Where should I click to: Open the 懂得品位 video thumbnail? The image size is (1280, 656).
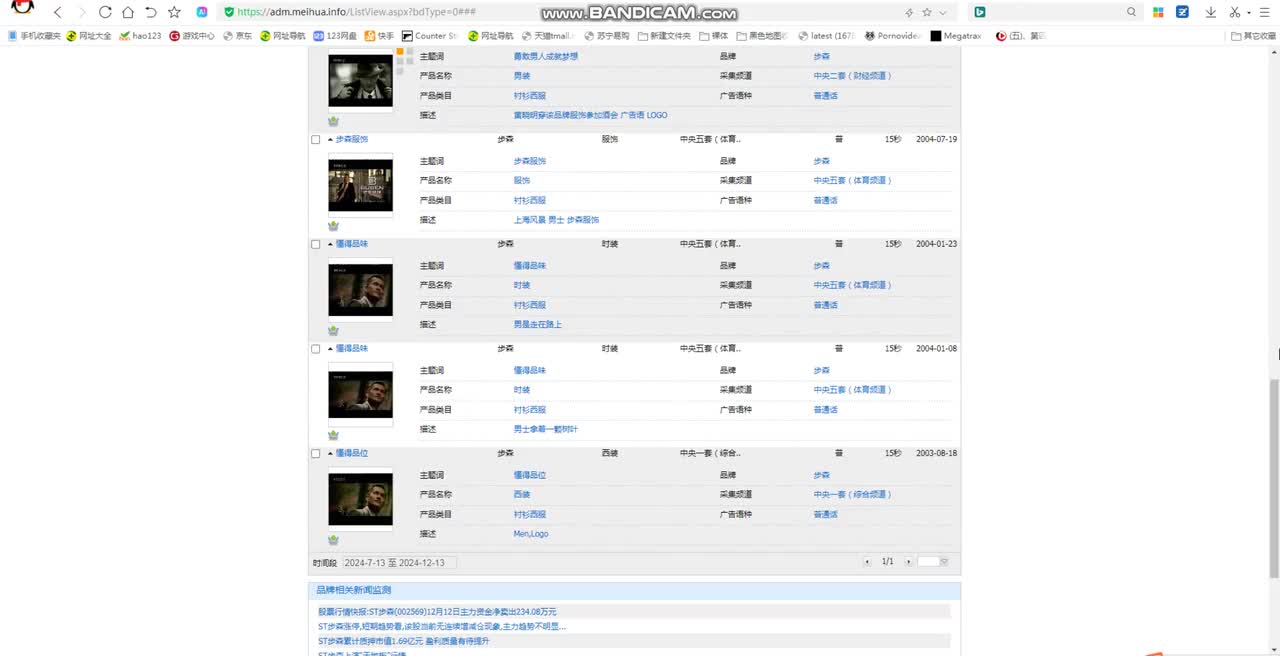(x=361, y=499)
